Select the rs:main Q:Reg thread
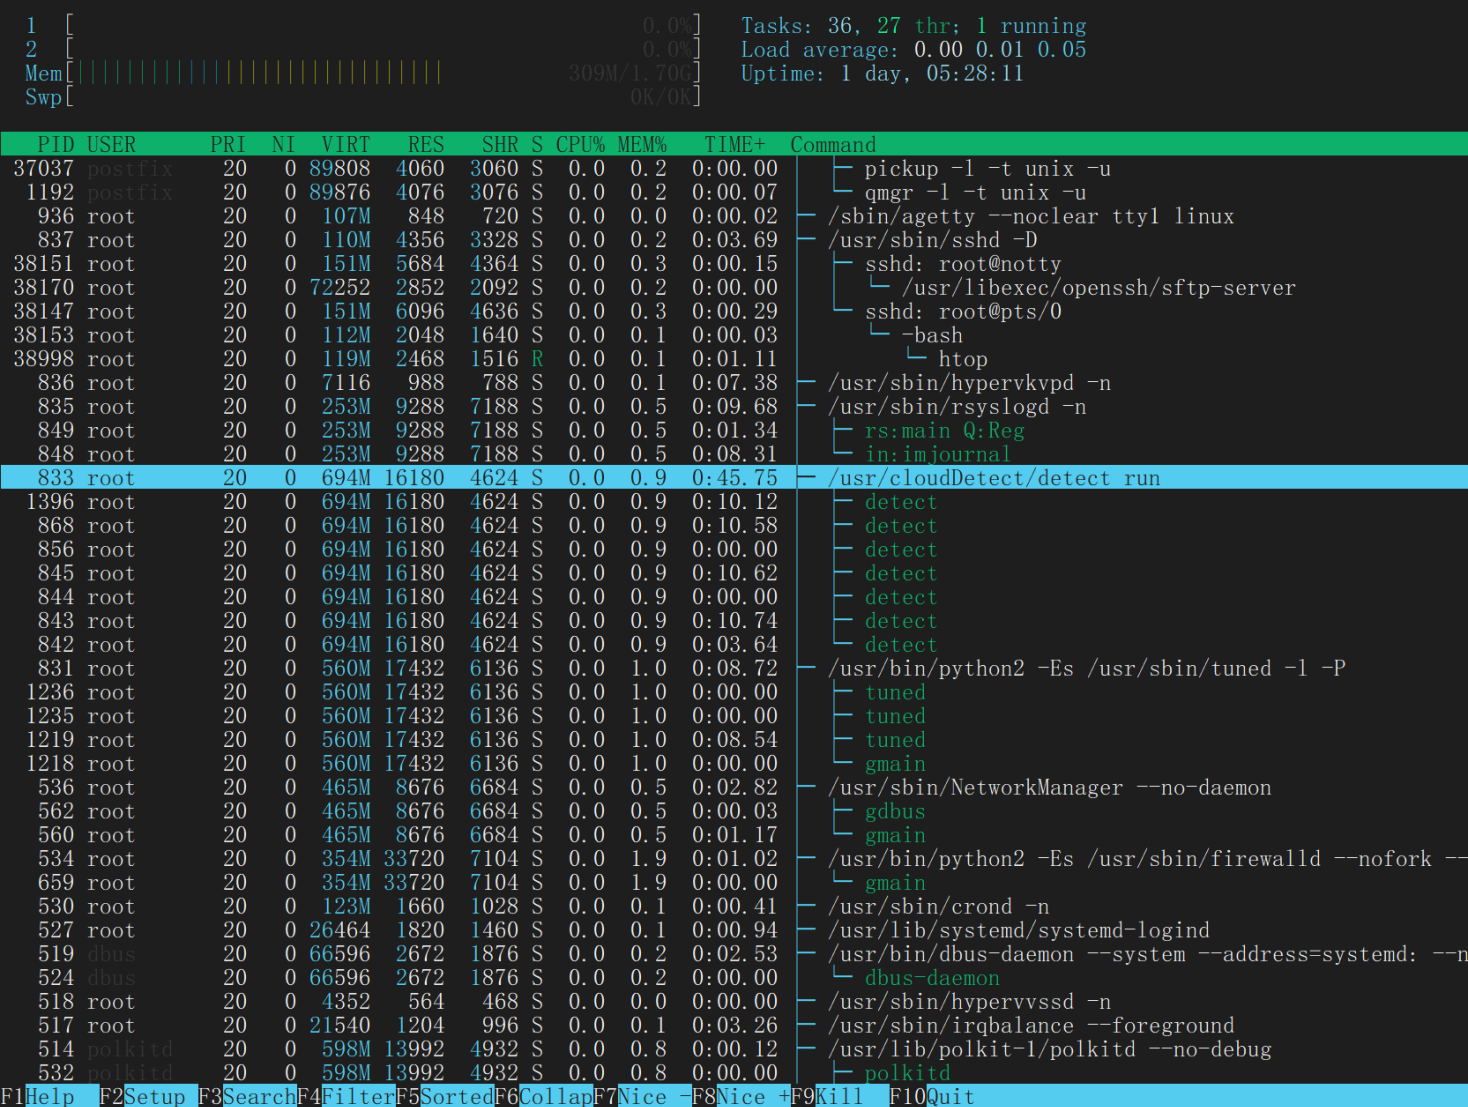Image resolution: width=1468 pixels, height=1107 pixels. (734, 431)
